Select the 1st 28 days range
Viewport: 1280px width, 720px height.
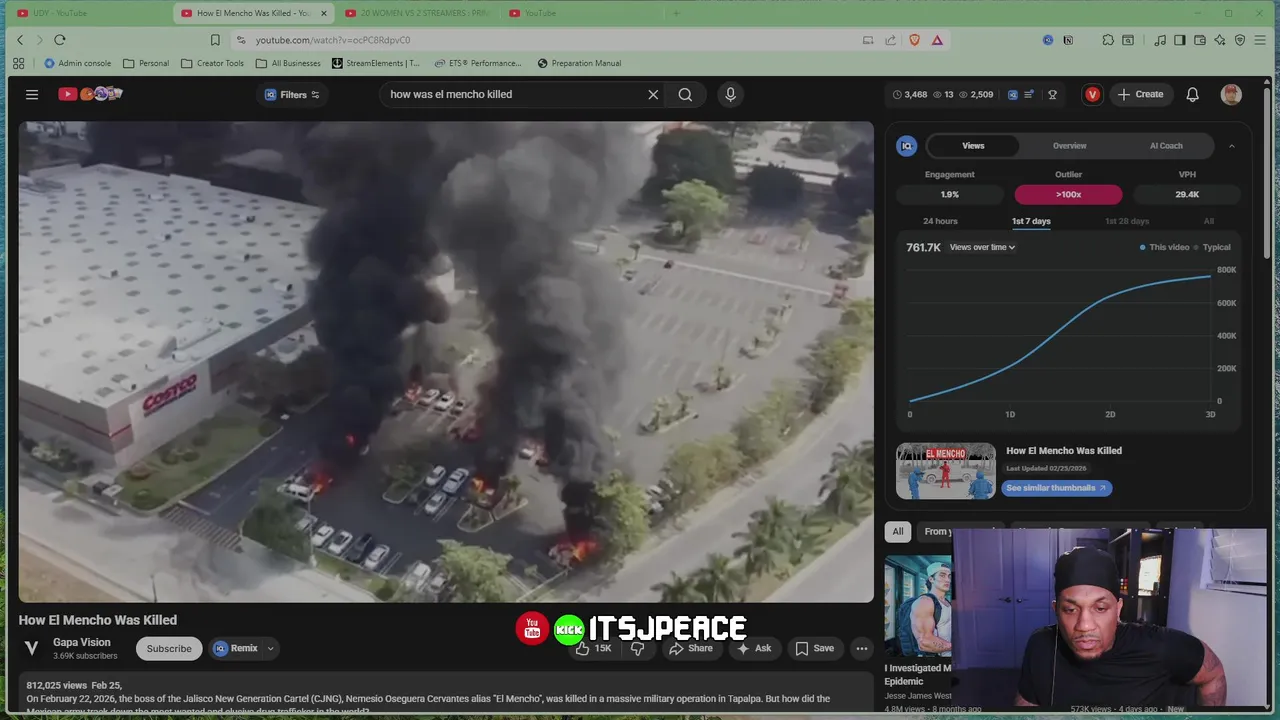coord(1127,221)
